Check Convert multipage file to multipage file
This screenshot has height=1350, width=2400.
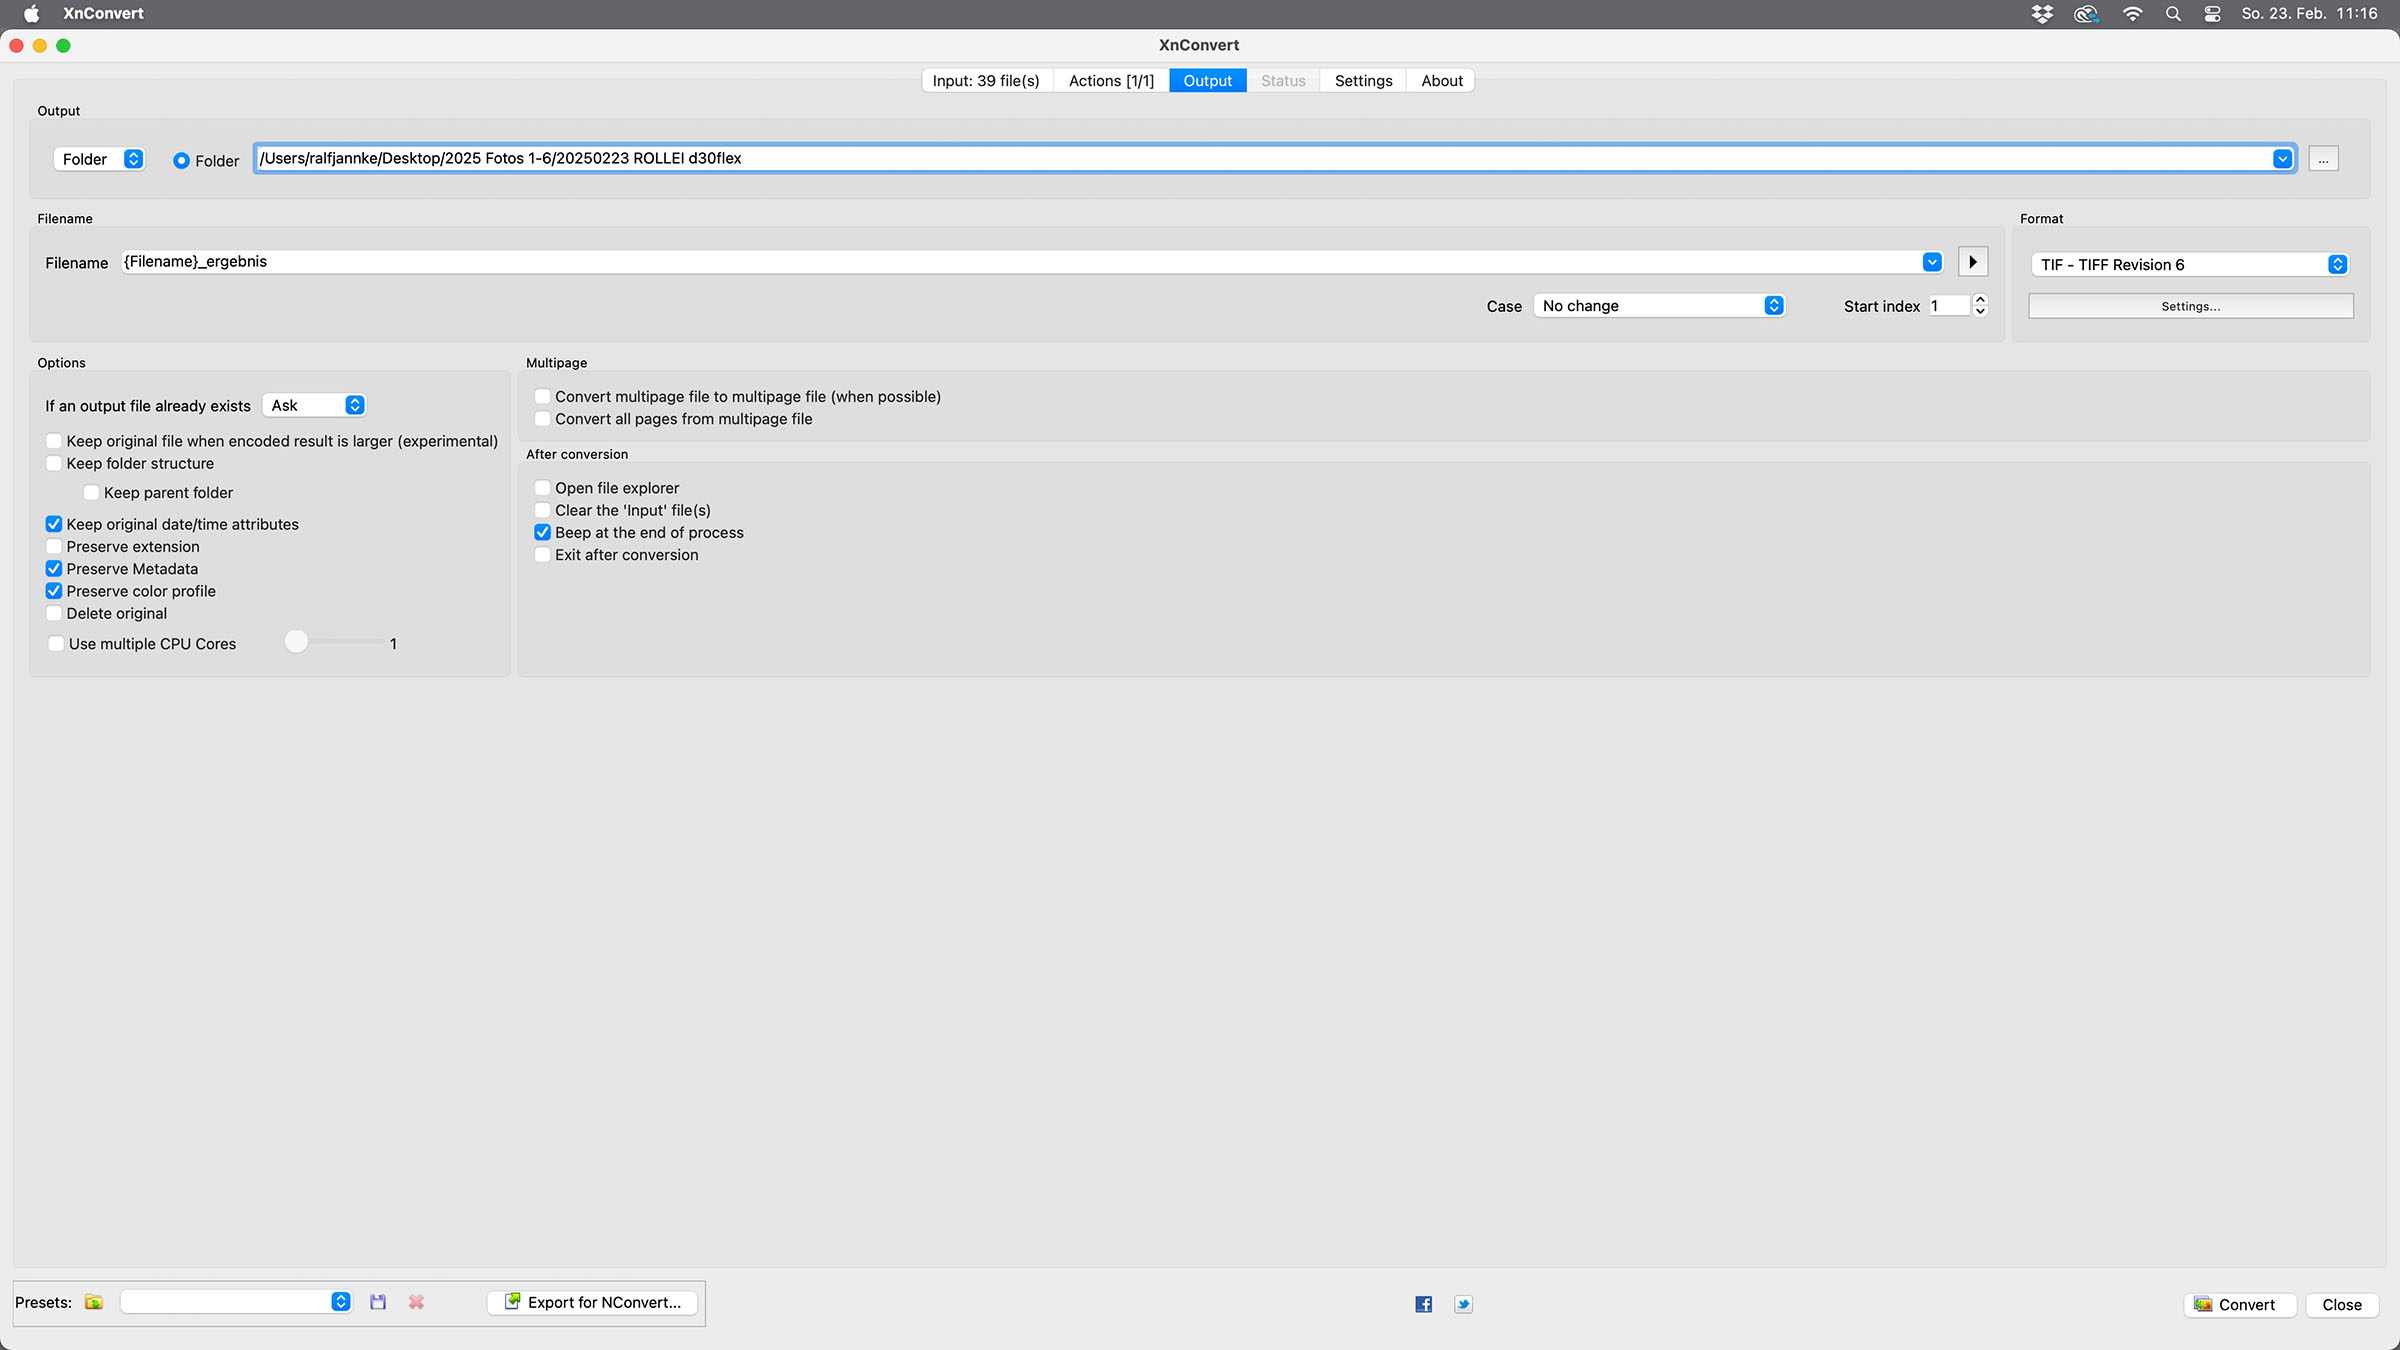click(542, 397)
